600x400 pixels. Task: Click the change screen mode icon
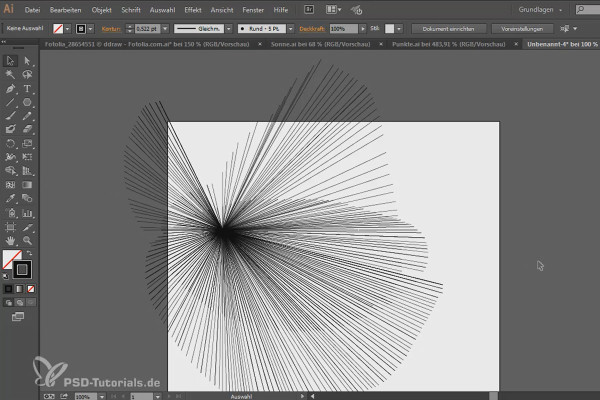pyautogui.click(x=18, y=317)
